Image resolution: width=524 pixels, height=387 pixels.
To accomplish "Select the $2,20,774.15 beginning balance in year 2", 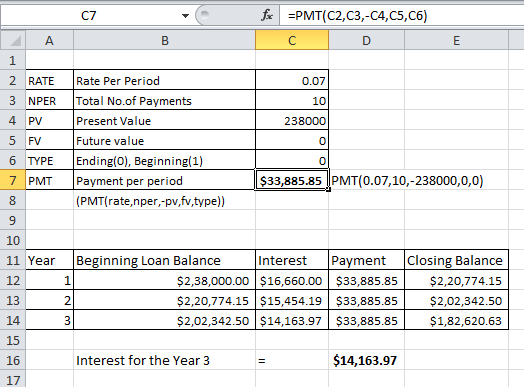I will (x=164, y=300).
